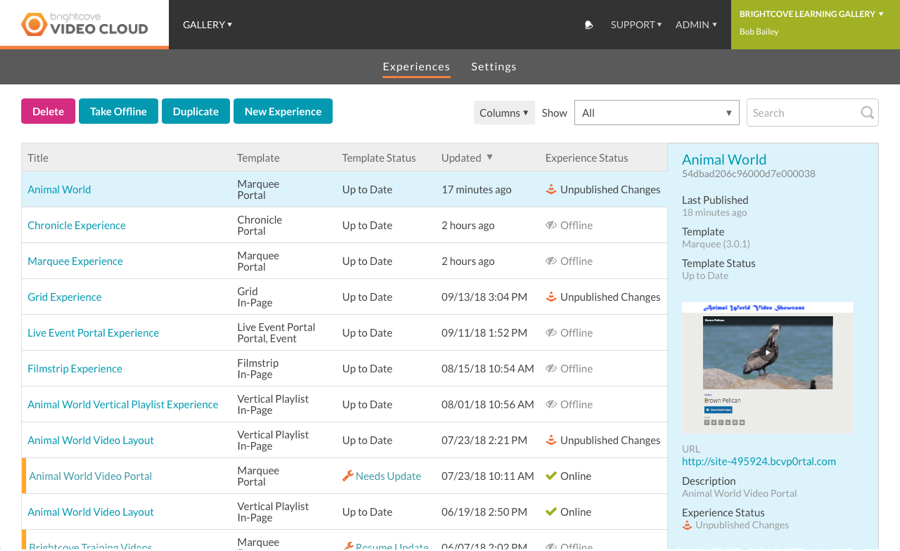
Task: Open the Live Event Portal Experience link
Action: (x=93, y=333)
